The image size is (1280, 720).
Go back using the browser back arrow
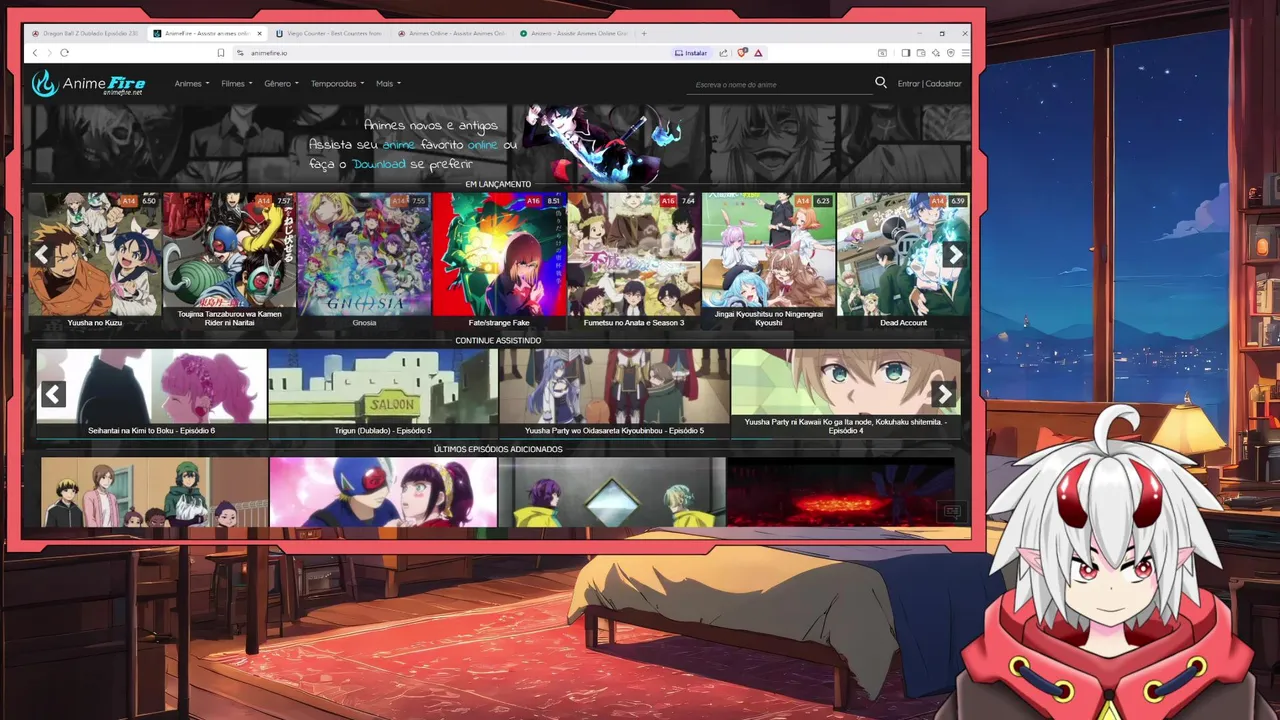(x=35, y=52)
